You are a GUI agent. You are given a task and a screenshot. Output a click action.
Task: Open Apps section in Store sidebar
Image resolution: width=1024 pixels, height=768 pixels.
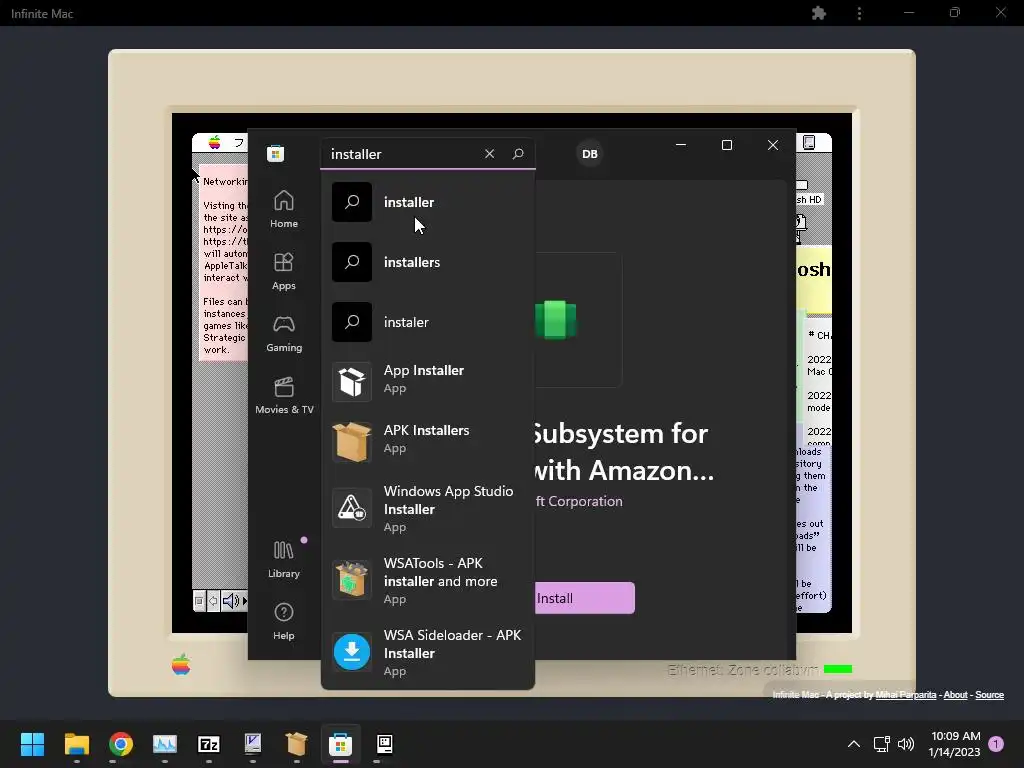tap(283, 271)
